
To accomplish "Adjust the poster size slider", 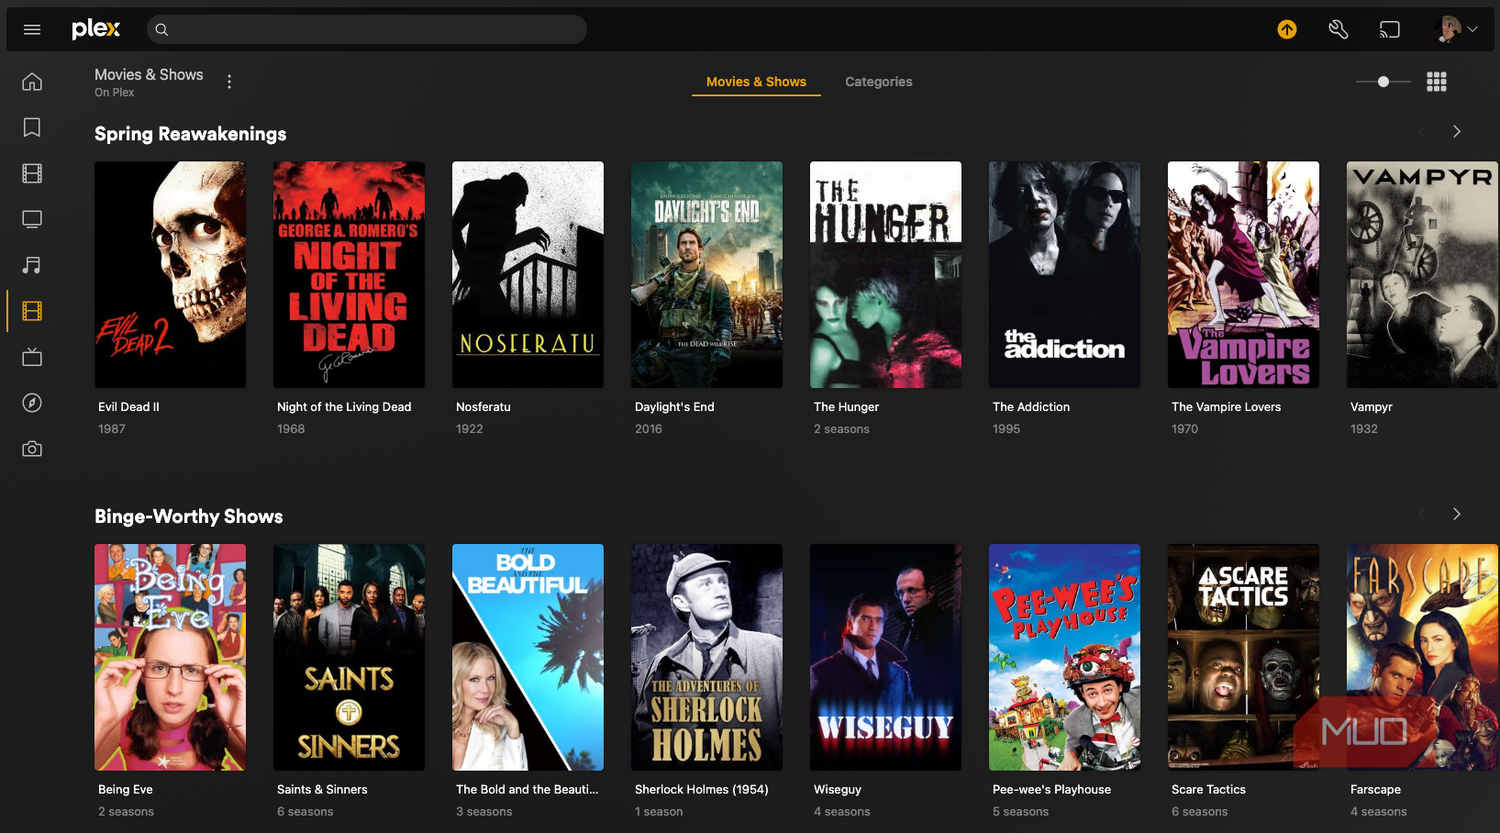I will pyautogui.click(x=1383, y=82).
